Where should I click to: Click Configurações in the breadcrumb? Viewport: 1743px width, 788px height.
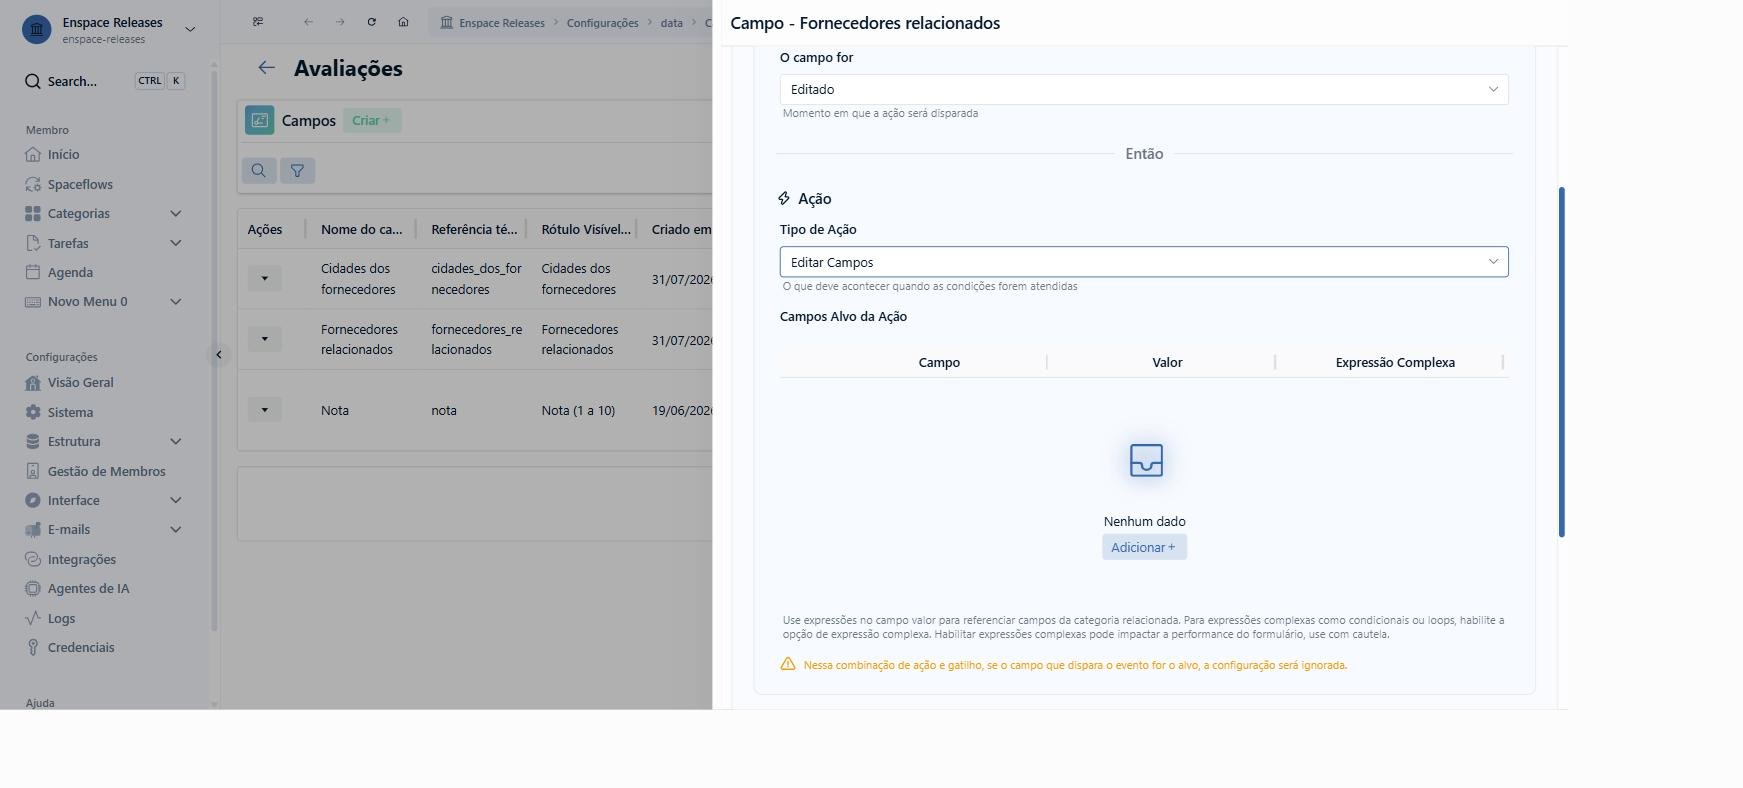(x=602, y=23)
